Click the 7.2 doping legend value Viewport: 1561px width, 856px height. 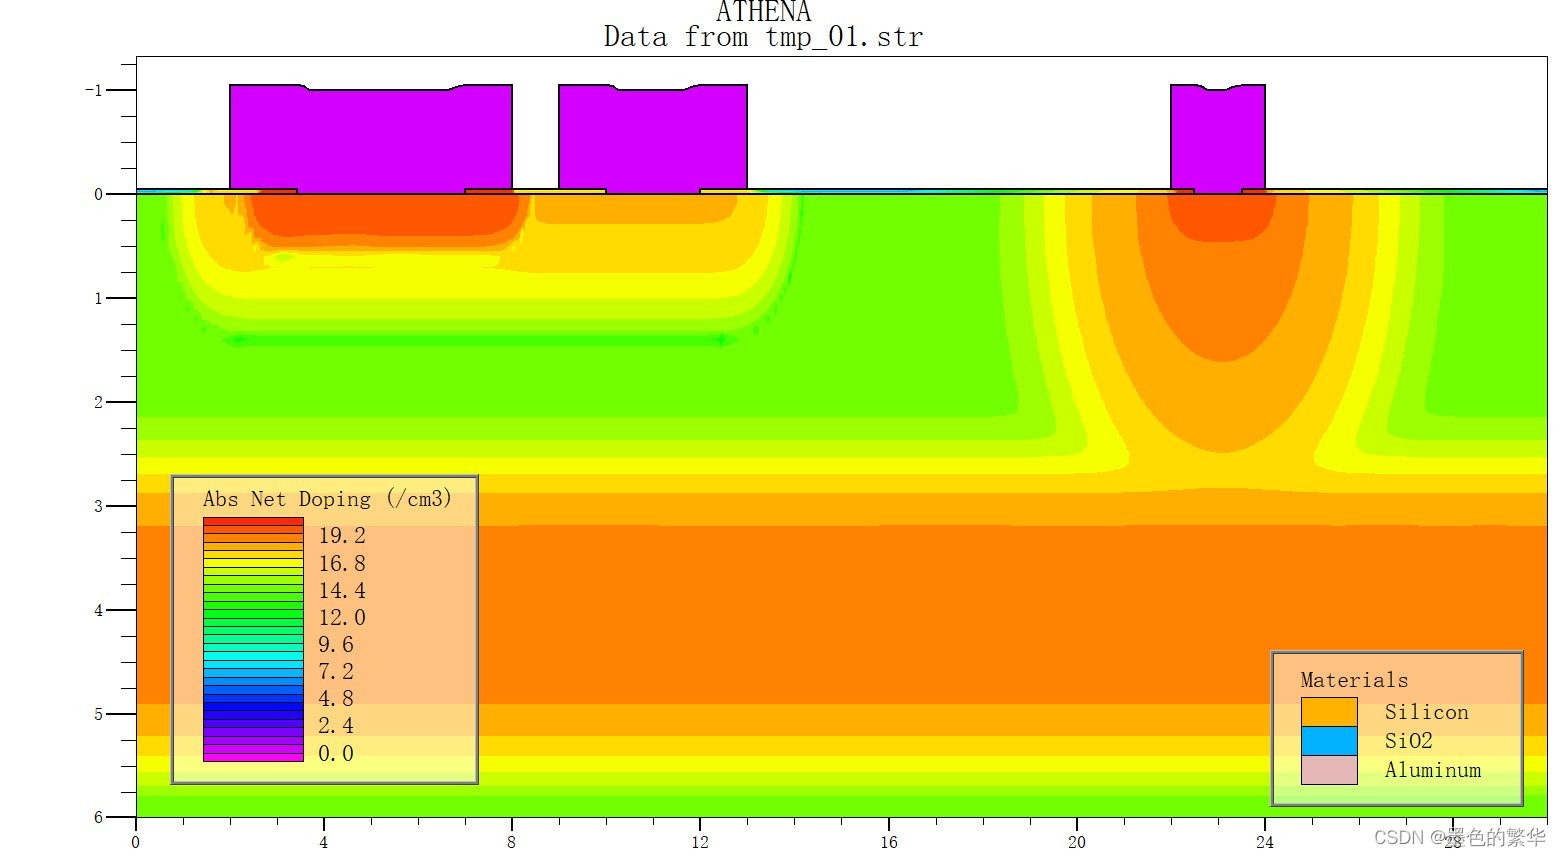click(x=336, y=672)
